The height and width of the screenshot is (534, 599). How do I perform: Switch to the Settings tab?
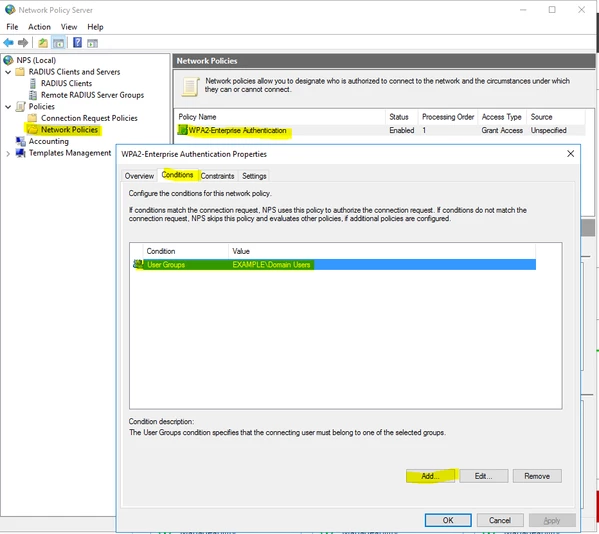(254, 176)
